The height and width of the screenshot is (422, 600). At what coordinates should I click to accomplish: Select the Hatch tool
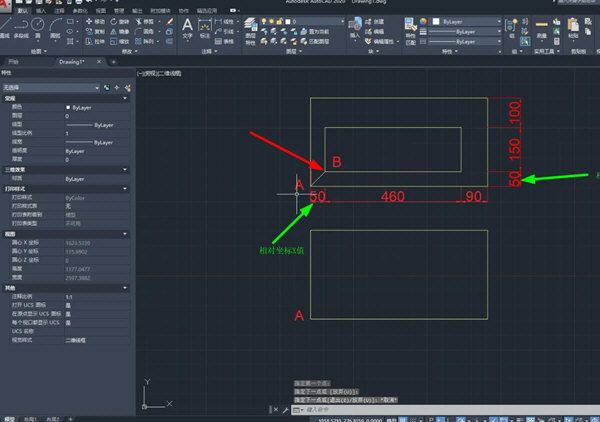tap(70, 41)
